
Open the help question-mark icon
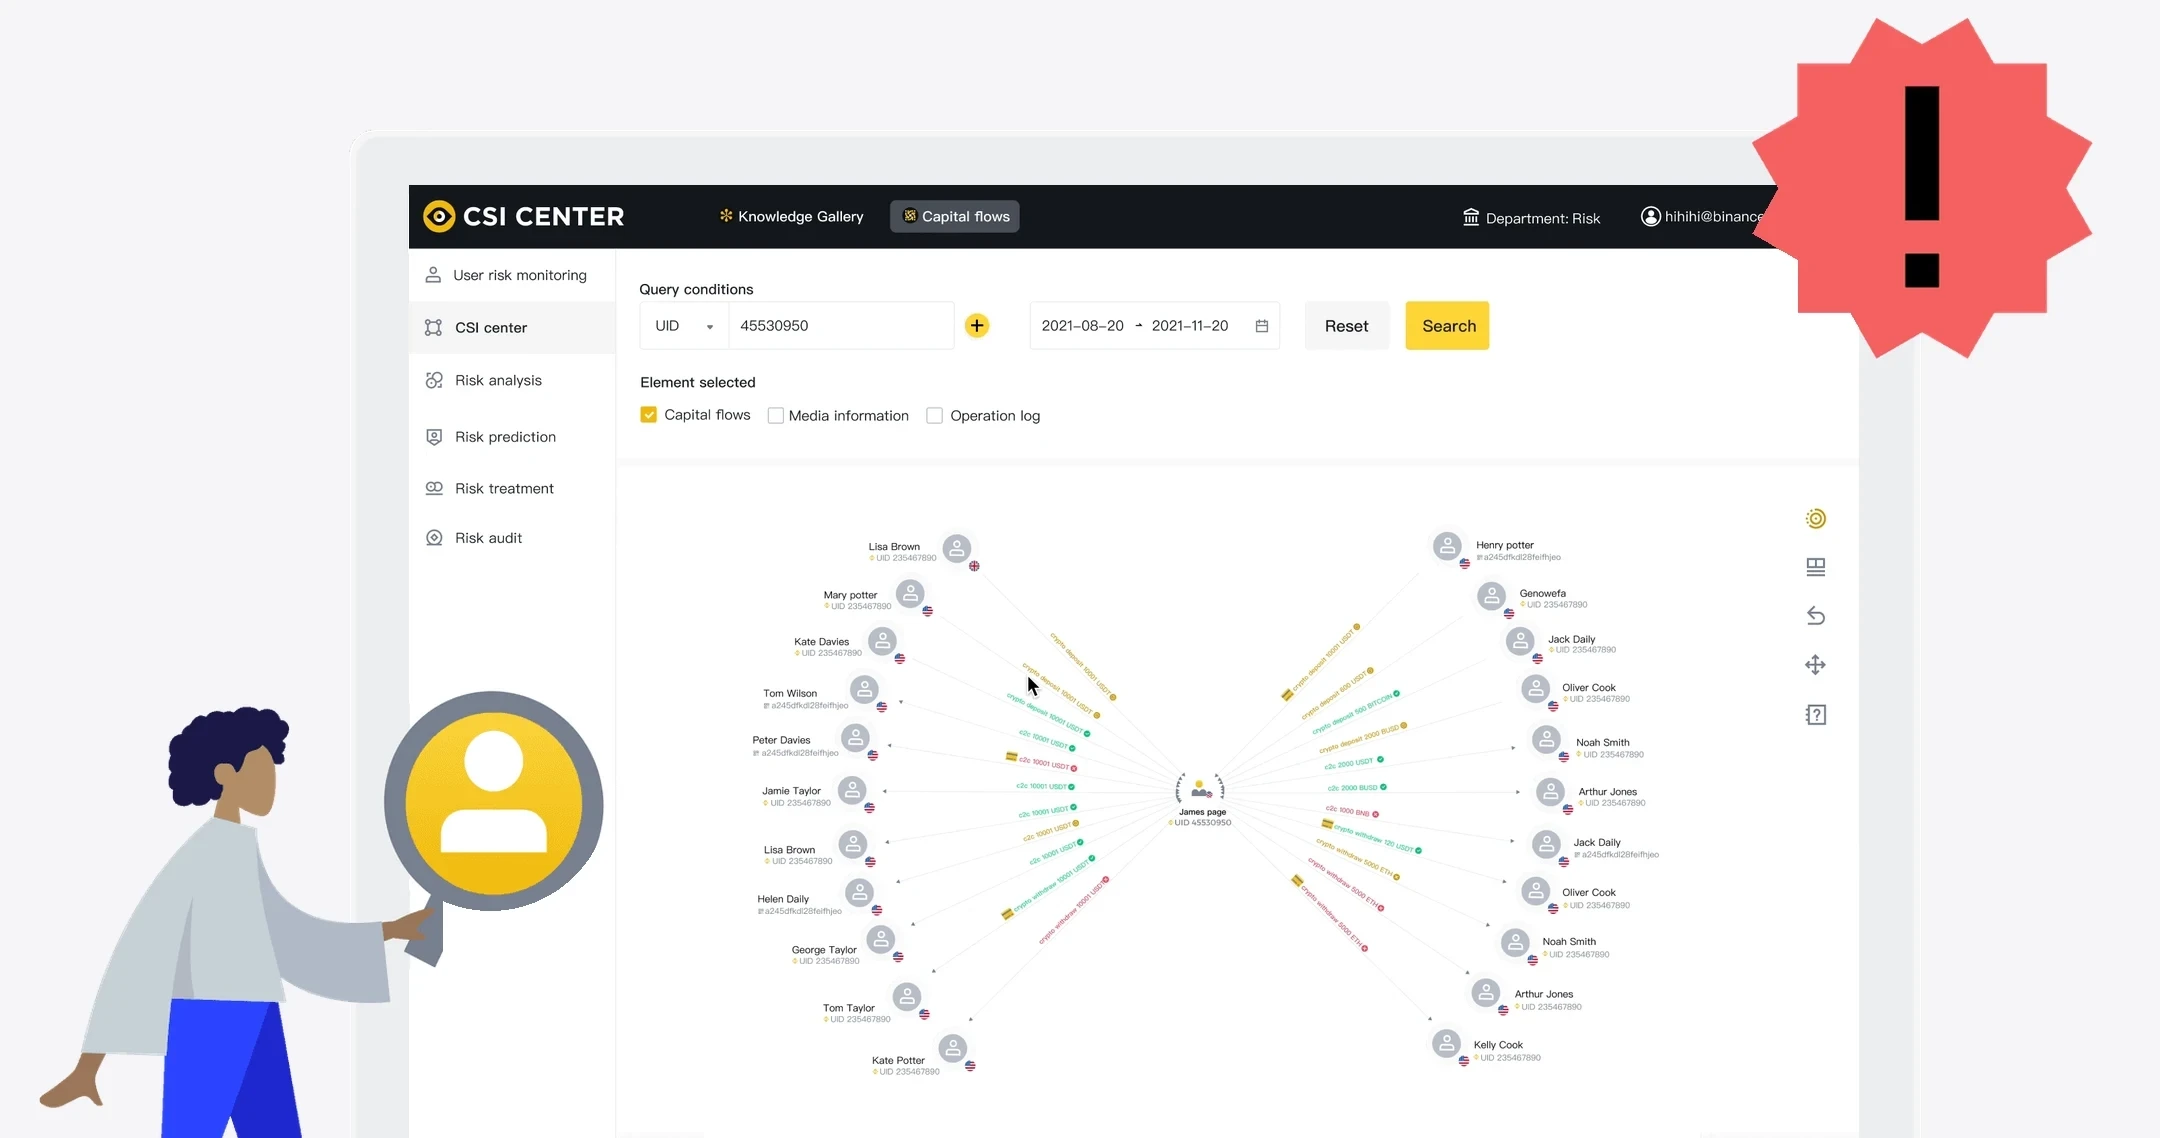pos(1816,715)
